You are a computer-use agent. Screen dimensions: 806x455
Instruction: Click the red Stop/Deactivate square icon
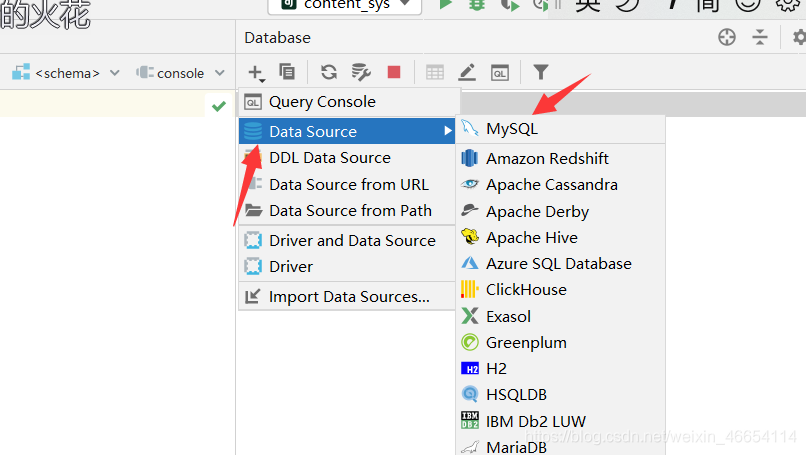394,72
